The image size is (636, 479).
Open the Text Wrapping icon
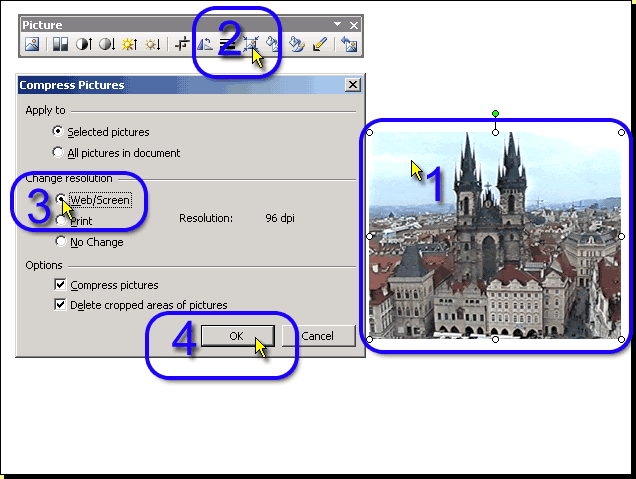point(273,44)
